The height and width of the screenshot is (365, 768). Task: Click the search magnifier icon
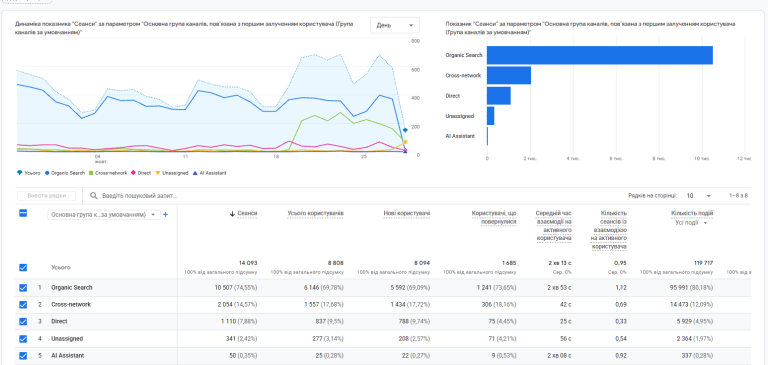pyautogui.click(x=94, y=196)
